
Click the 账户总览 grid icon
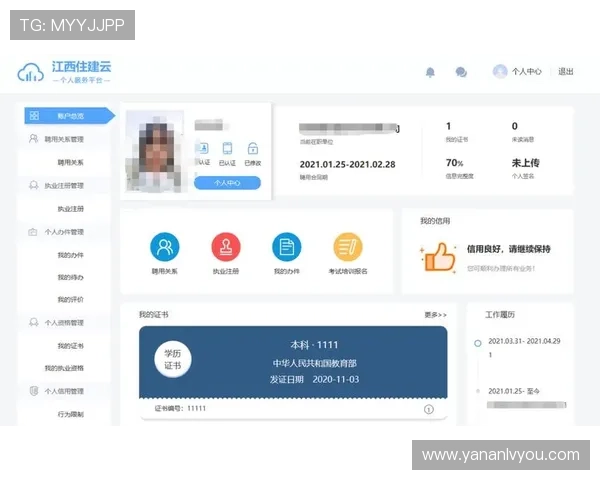[34, 116]
